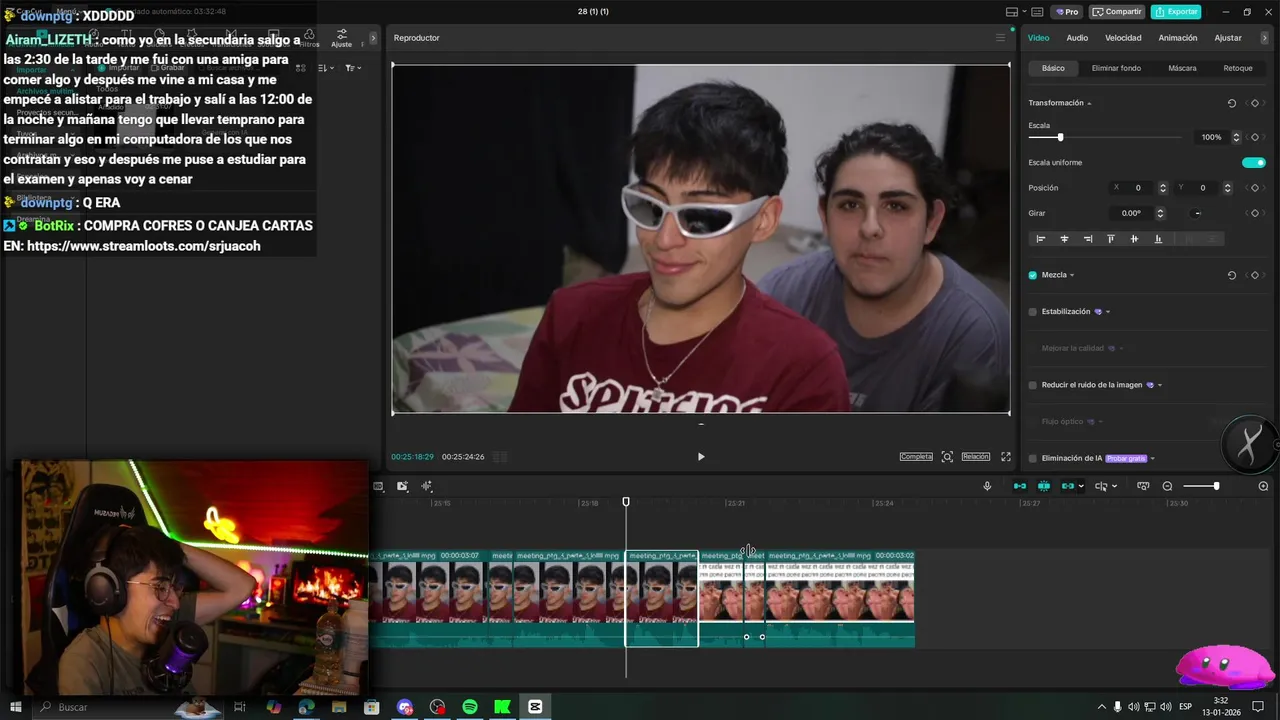Viewport: 1280px width, 720px height.
Task: Click the Completa quality button
Action: coord(916,457)
